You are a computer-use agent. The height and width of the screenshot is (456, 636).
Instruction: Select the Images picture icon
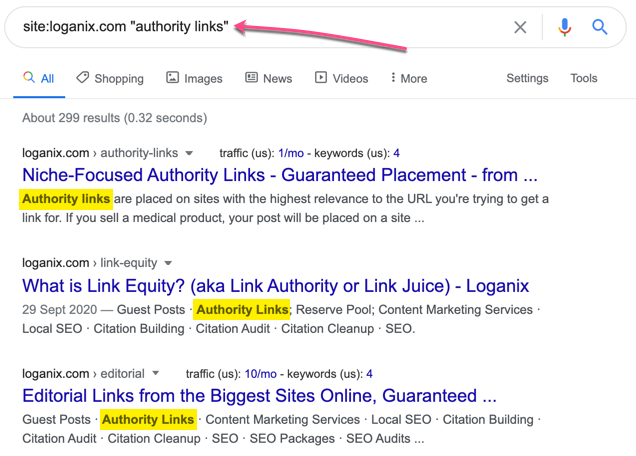(x=172, y=77)
